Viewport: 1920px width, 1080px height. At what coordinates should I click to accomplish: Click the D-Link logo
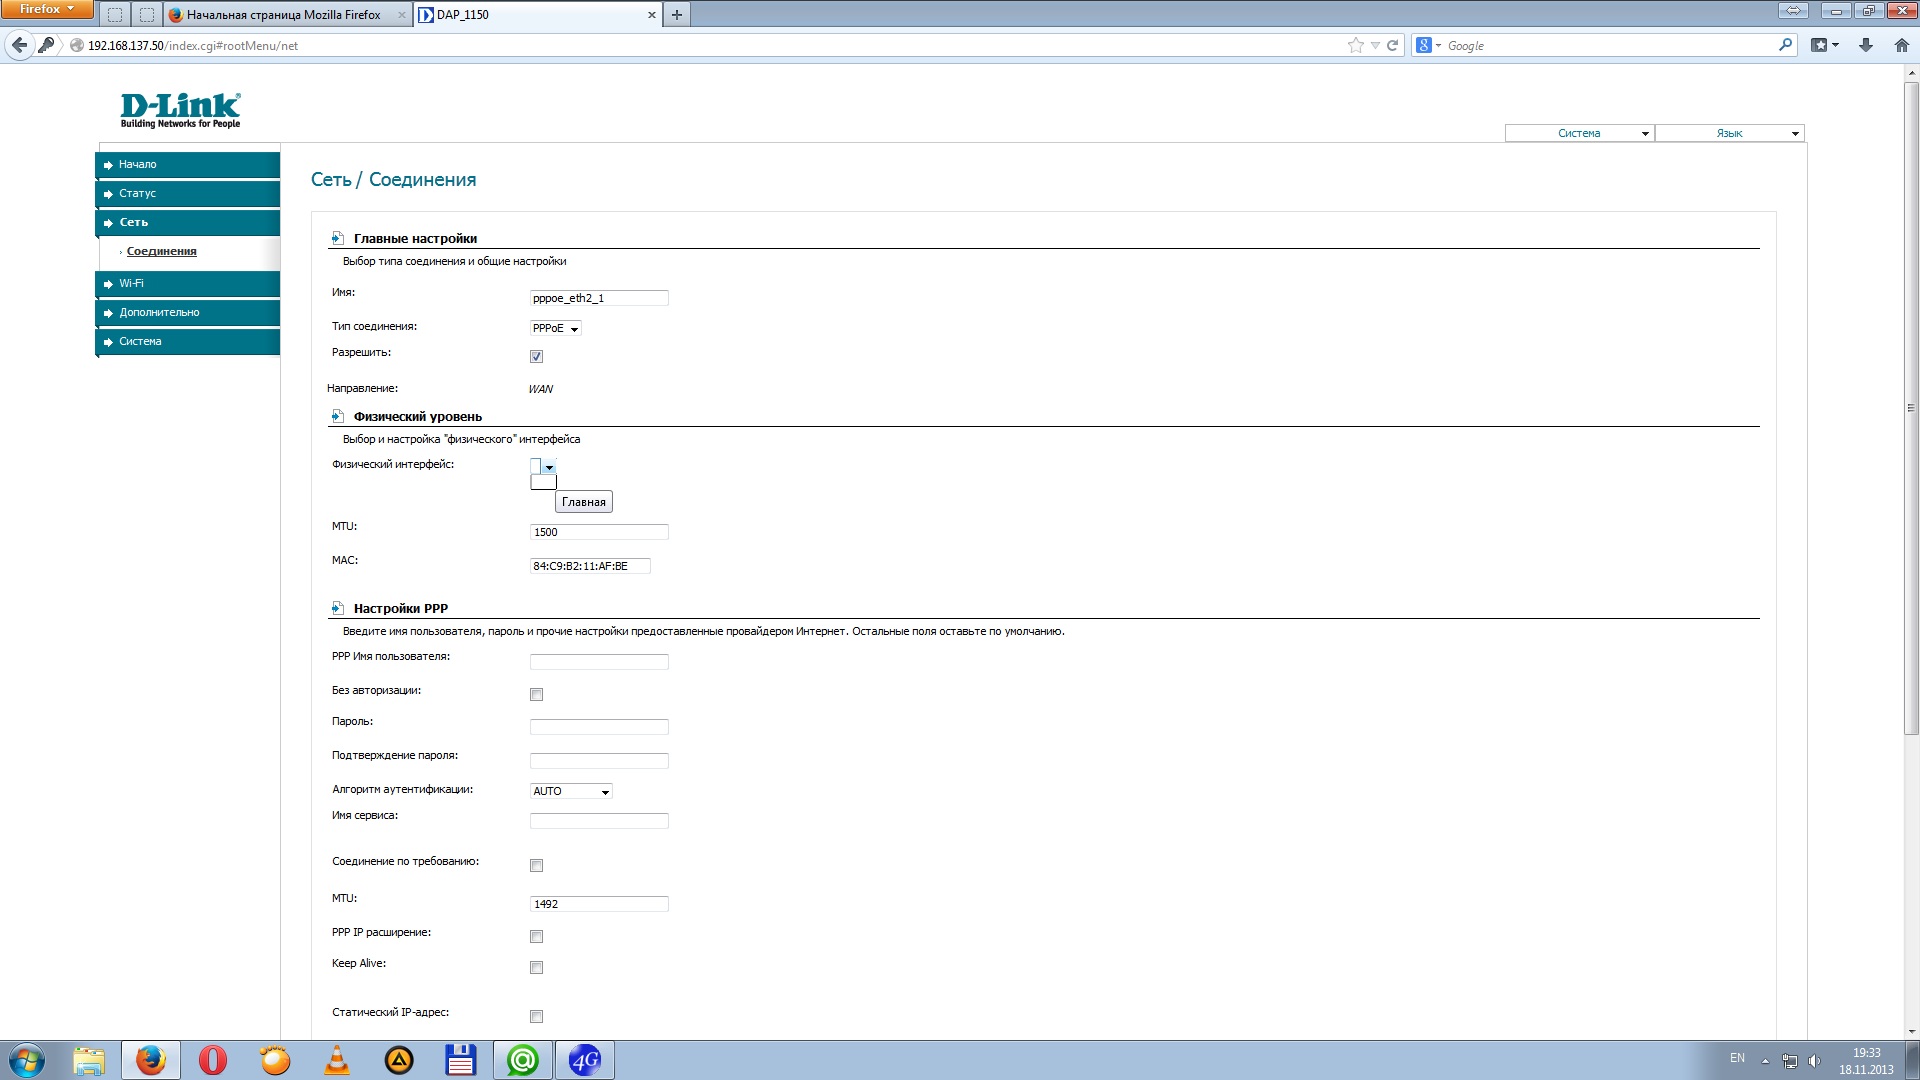click(x=180, y=110)
